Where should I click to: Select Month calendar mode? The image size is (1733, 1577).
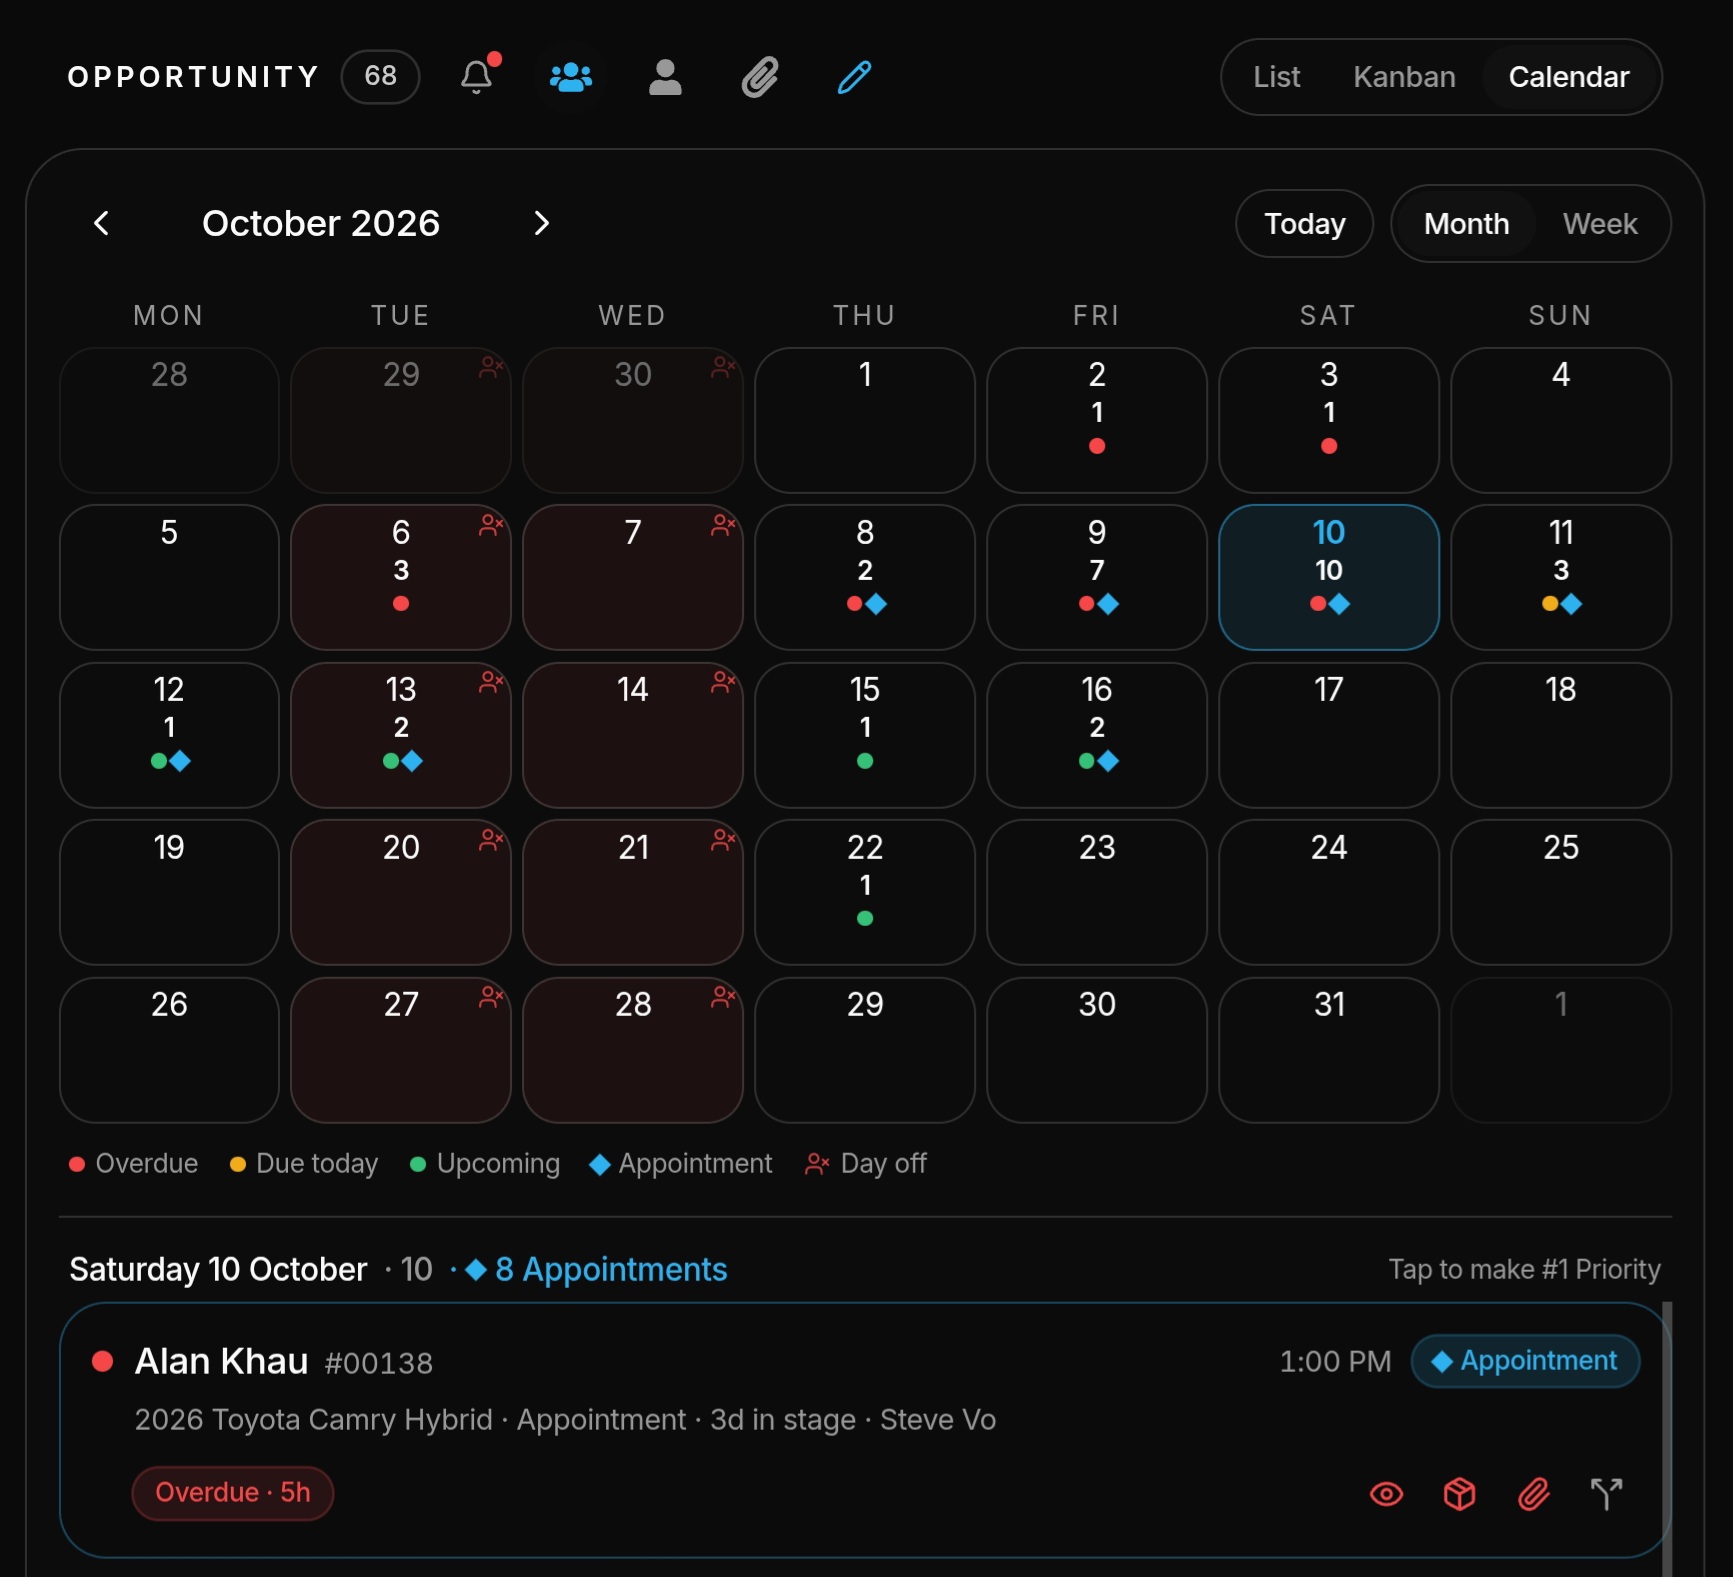[x=1466, y=224]
